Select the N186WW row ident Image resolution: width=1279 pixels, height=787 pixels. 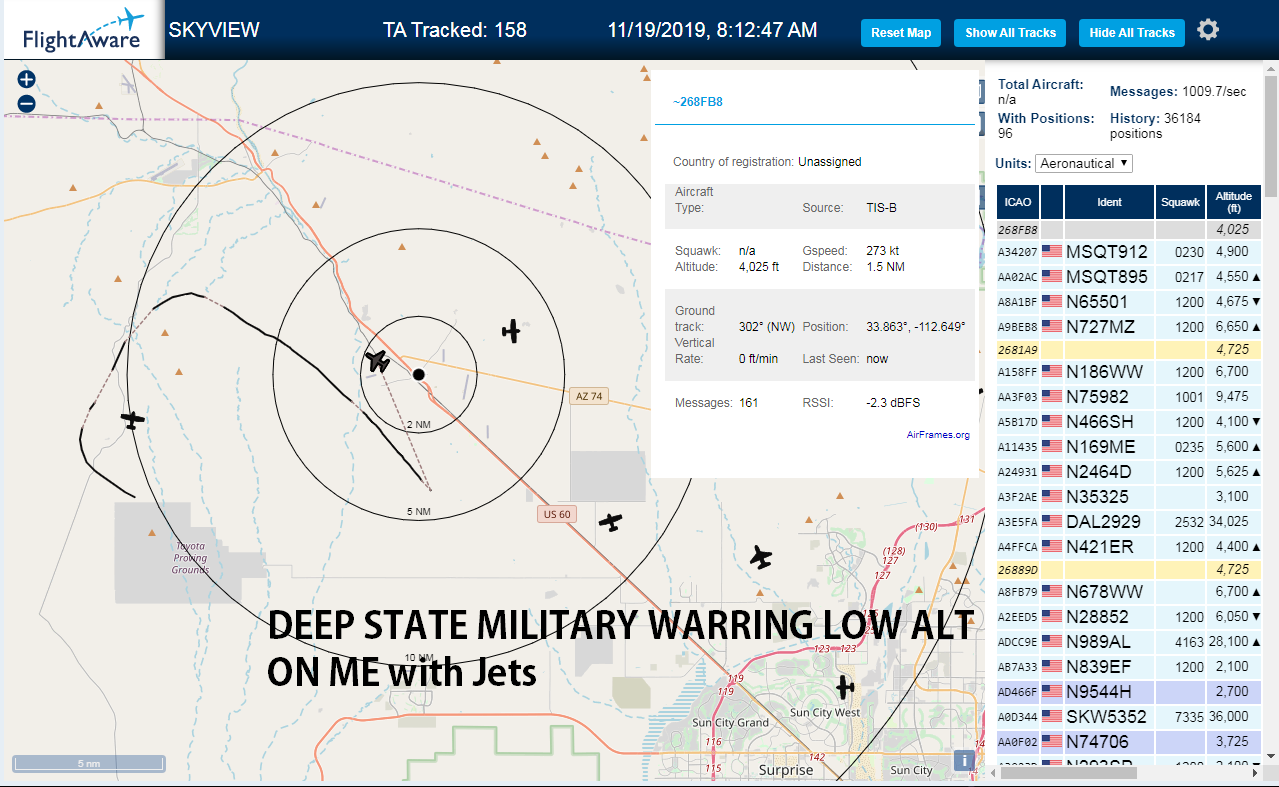[x=1104, y=371]
